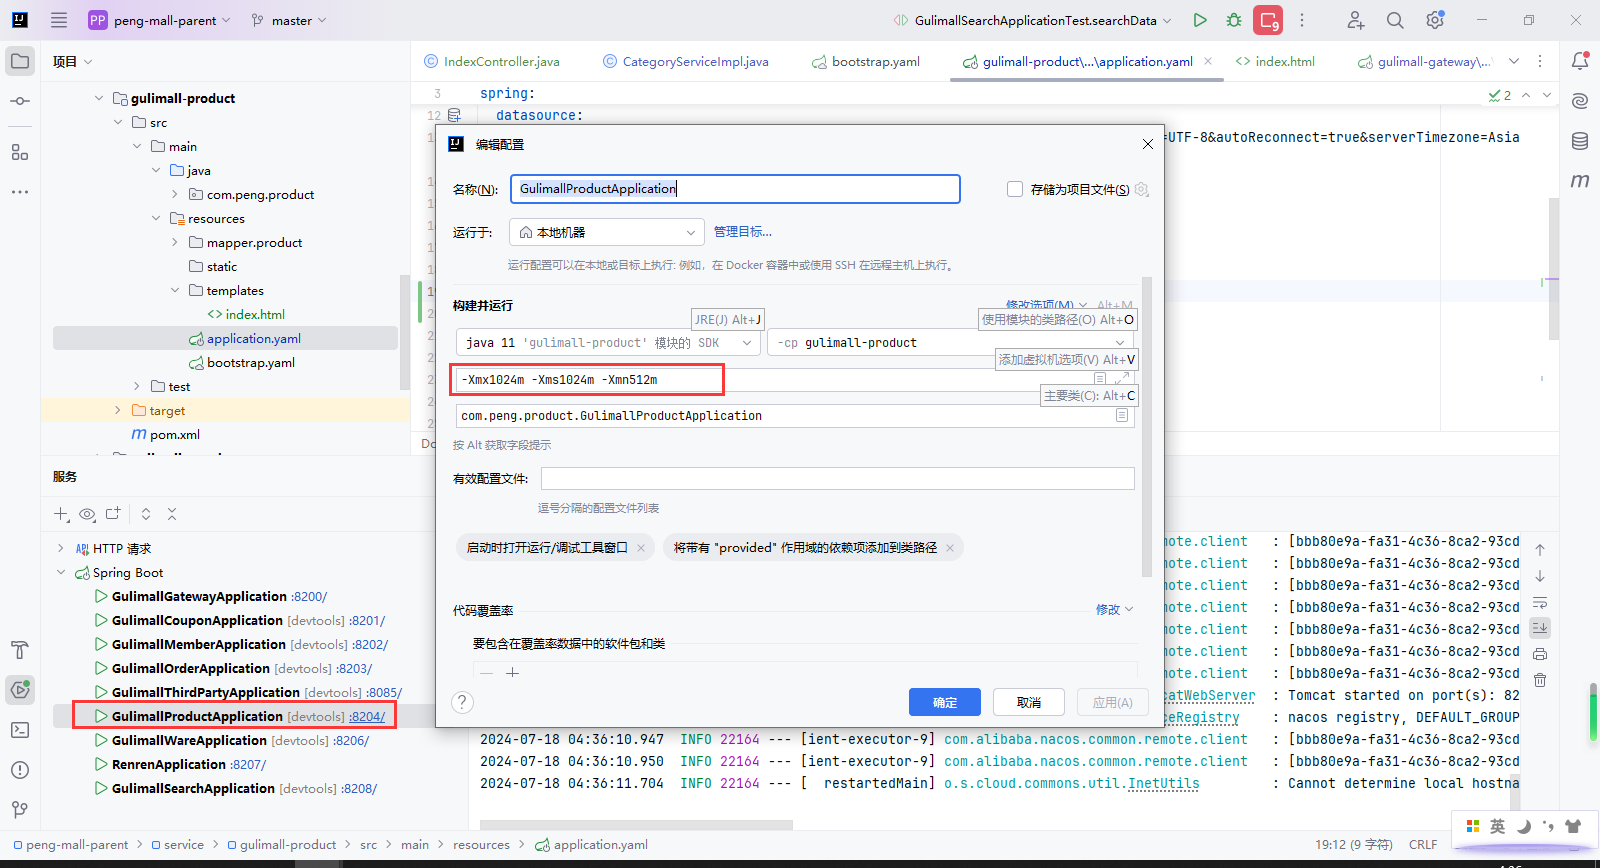Check the store as project file checkbox
1600x868 pixels.
click(1015, 189)
